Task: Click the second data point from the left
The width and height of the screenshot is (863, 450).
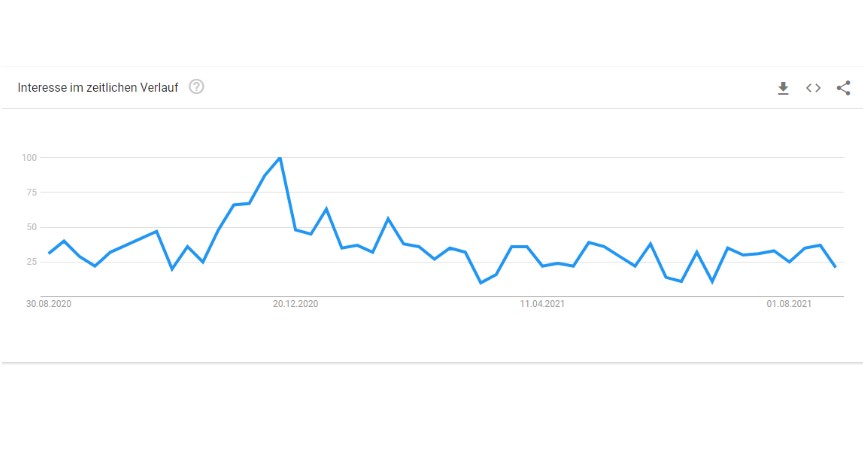Action: tap(64, 241)
